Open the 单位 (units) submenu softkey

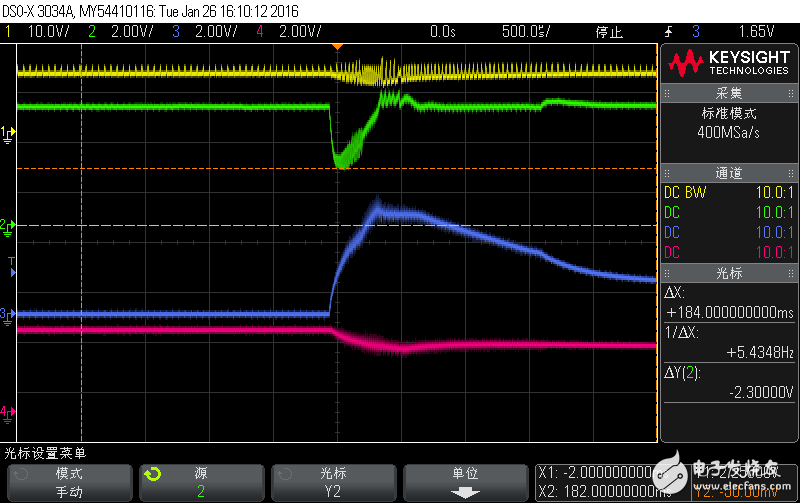point(464,481)
